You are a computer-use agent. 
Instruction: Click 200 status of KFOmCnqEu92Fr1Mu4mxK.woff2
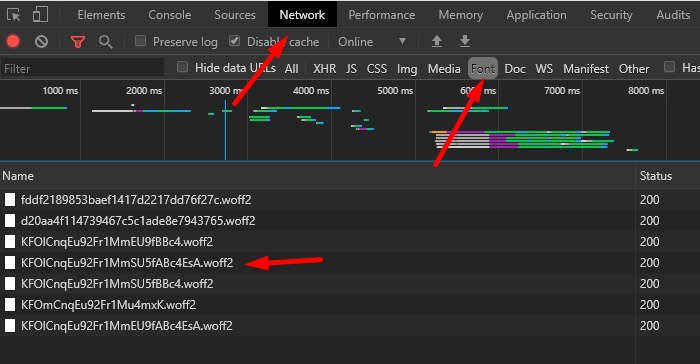[650, 305]
